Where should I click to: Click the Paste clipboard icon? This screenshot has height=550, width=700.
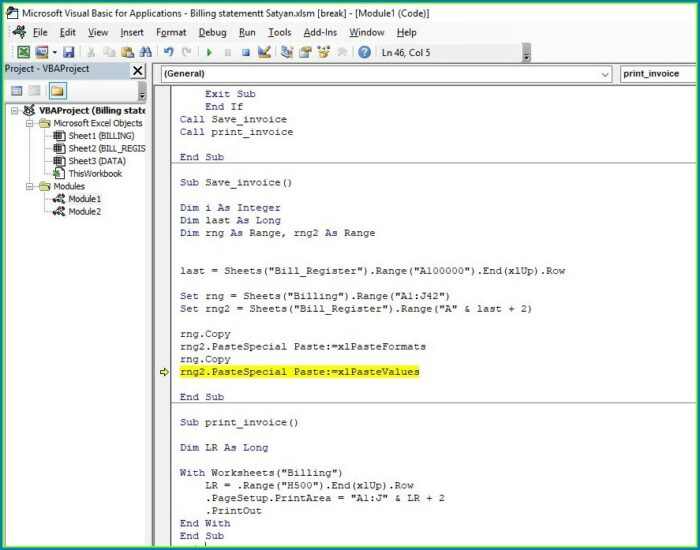pos(127,52)
